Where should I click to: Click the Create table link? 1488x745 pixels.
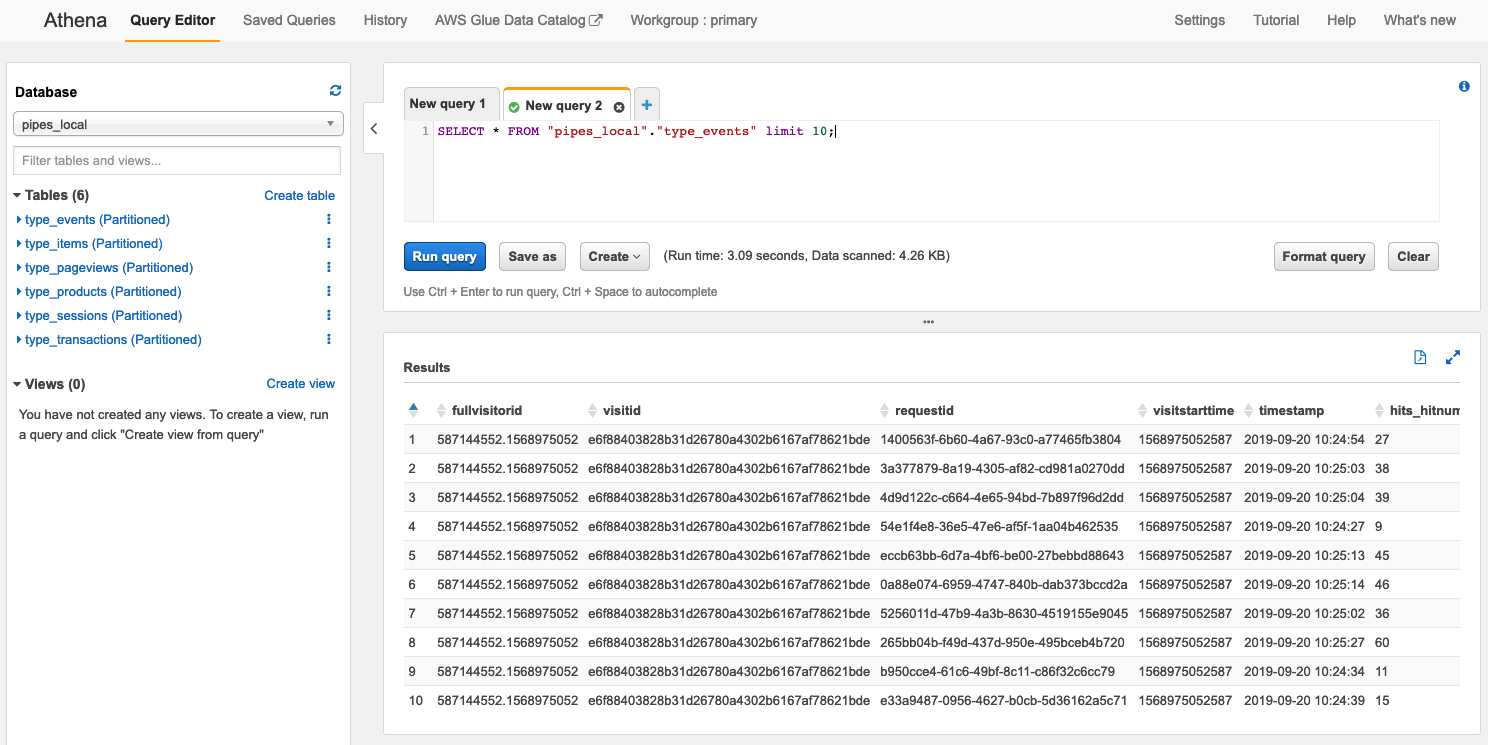point(299,195)
